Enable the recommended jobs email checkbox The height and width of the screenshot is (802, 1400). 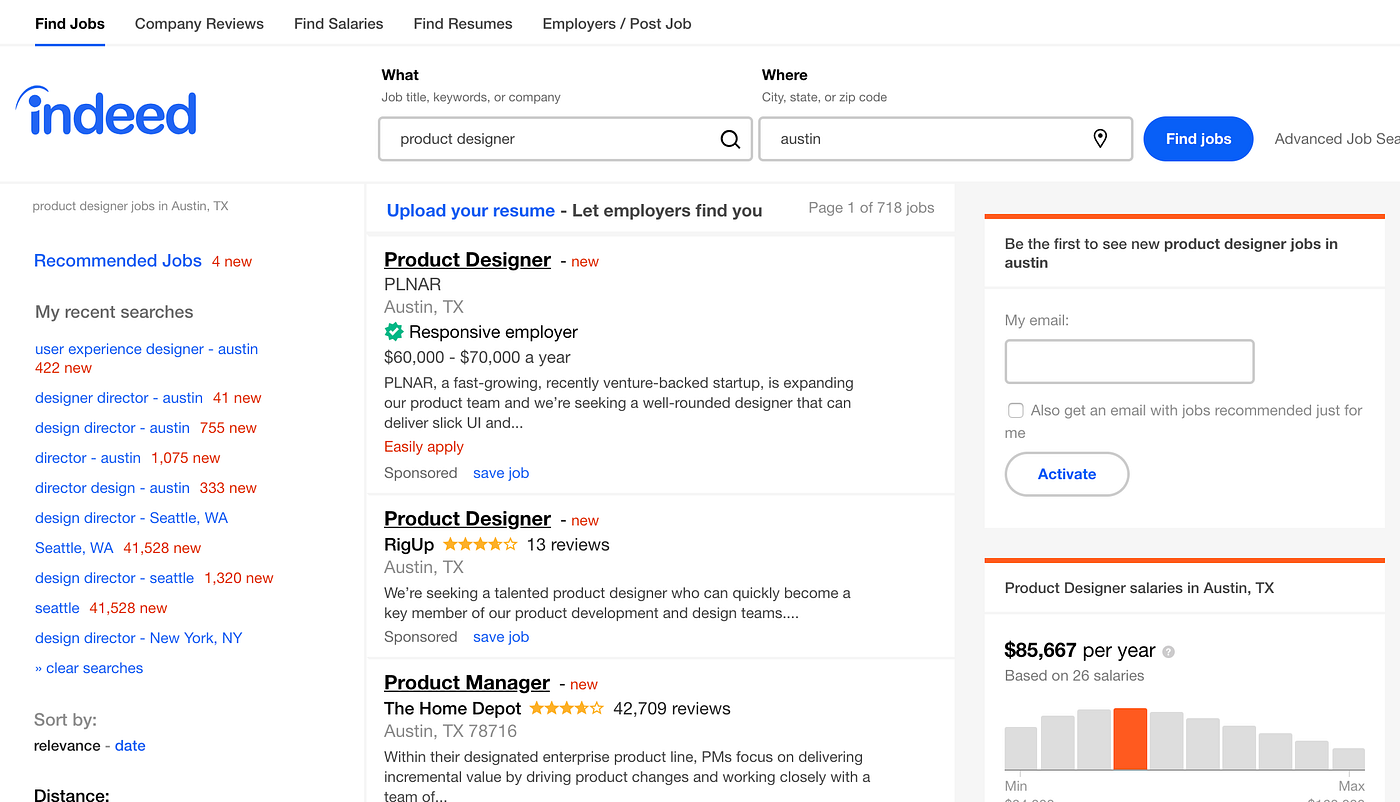pos(1016,411)
